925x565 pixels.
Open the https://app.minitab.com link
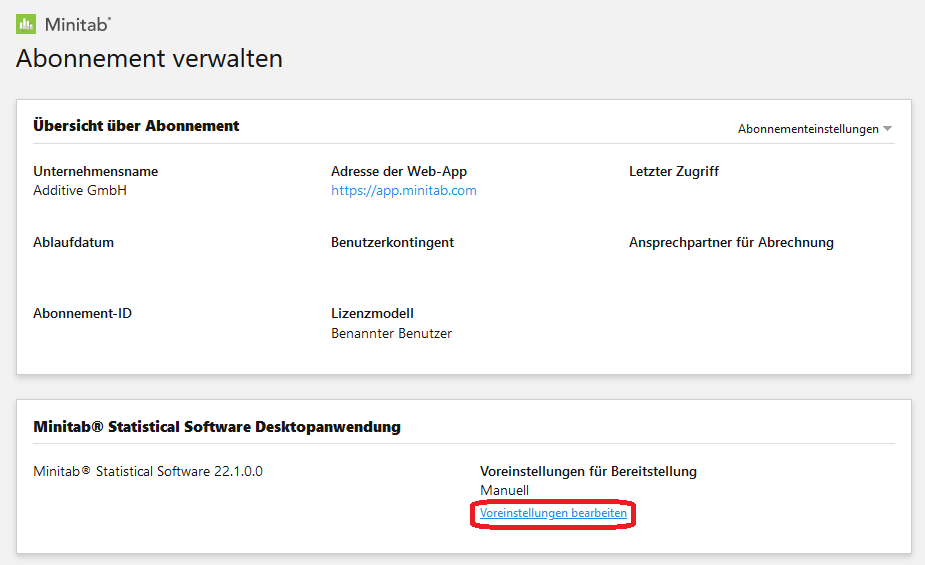[404, 190]
